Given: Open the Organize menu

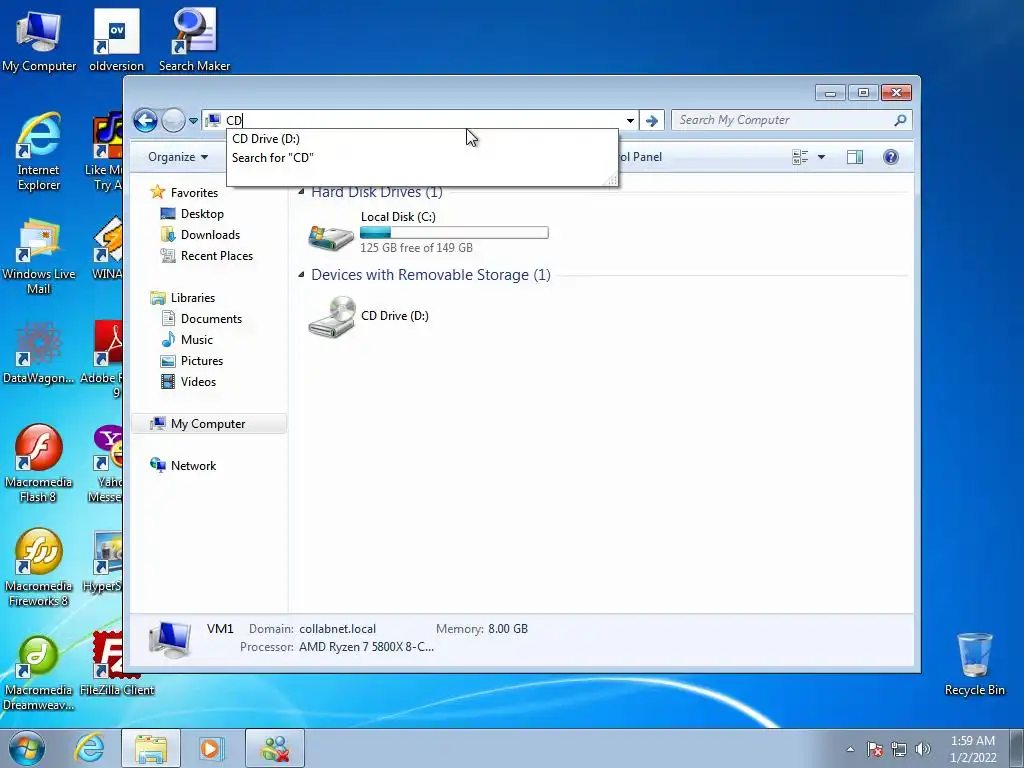Looking at the screenshot, I should (x=178, y=157).
